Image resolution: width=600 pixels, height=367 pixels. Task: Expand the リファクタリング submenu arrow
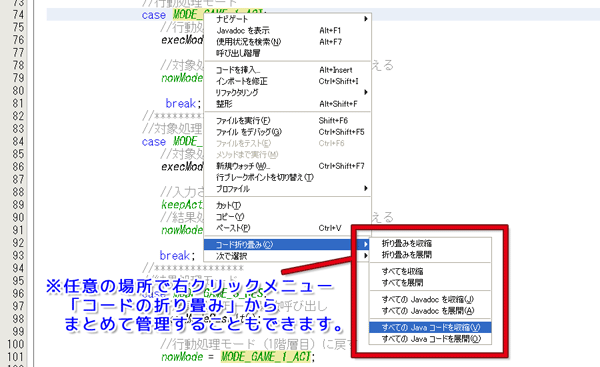[366, 92]
